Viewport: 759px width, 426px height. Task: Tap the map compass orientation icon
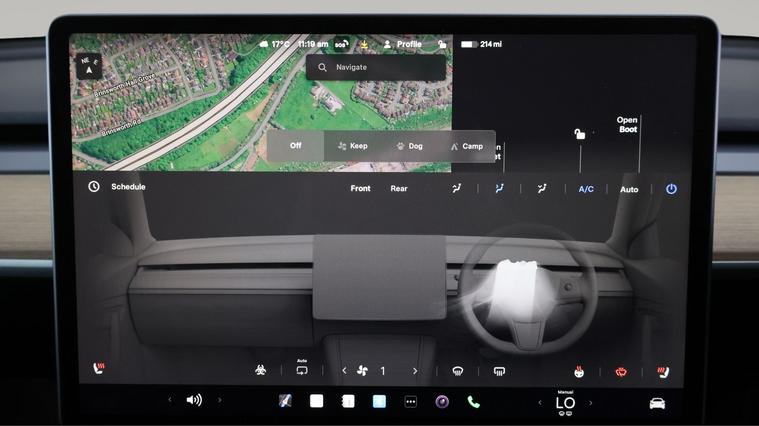(x=89, y=66)
